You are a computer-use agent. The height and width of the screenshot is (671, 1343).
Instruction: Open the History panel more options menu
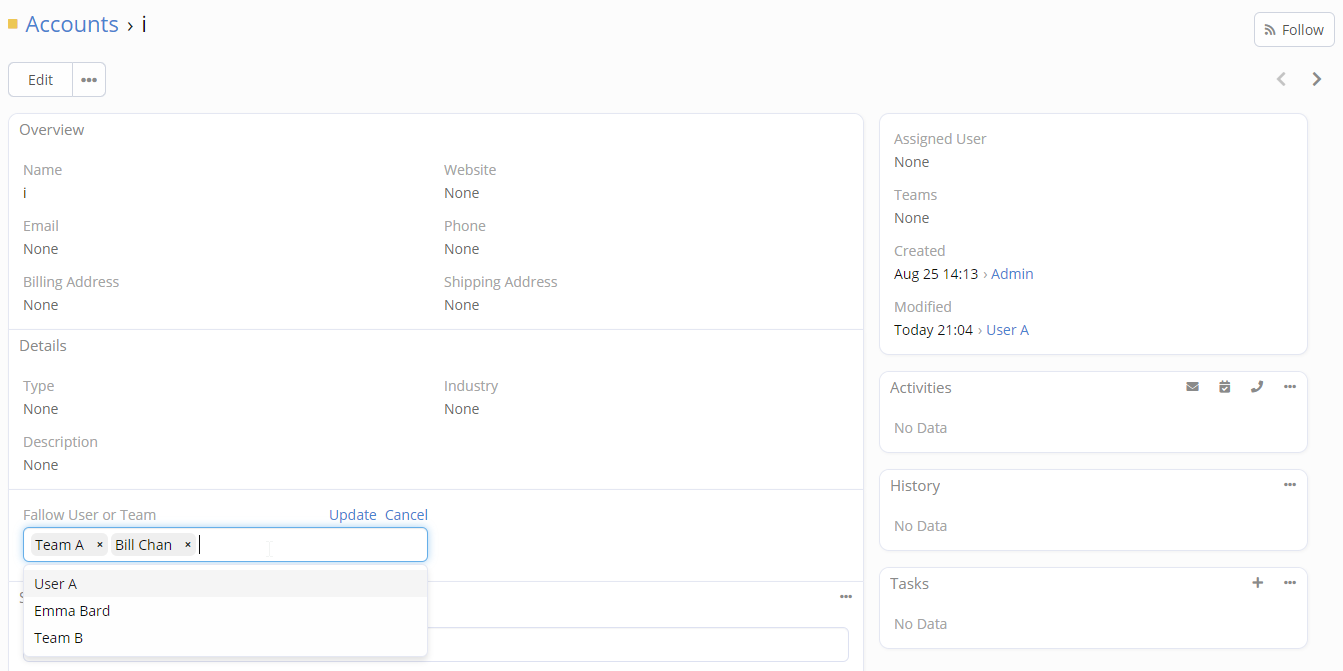pyautogui.click(x=1290, y=485)
